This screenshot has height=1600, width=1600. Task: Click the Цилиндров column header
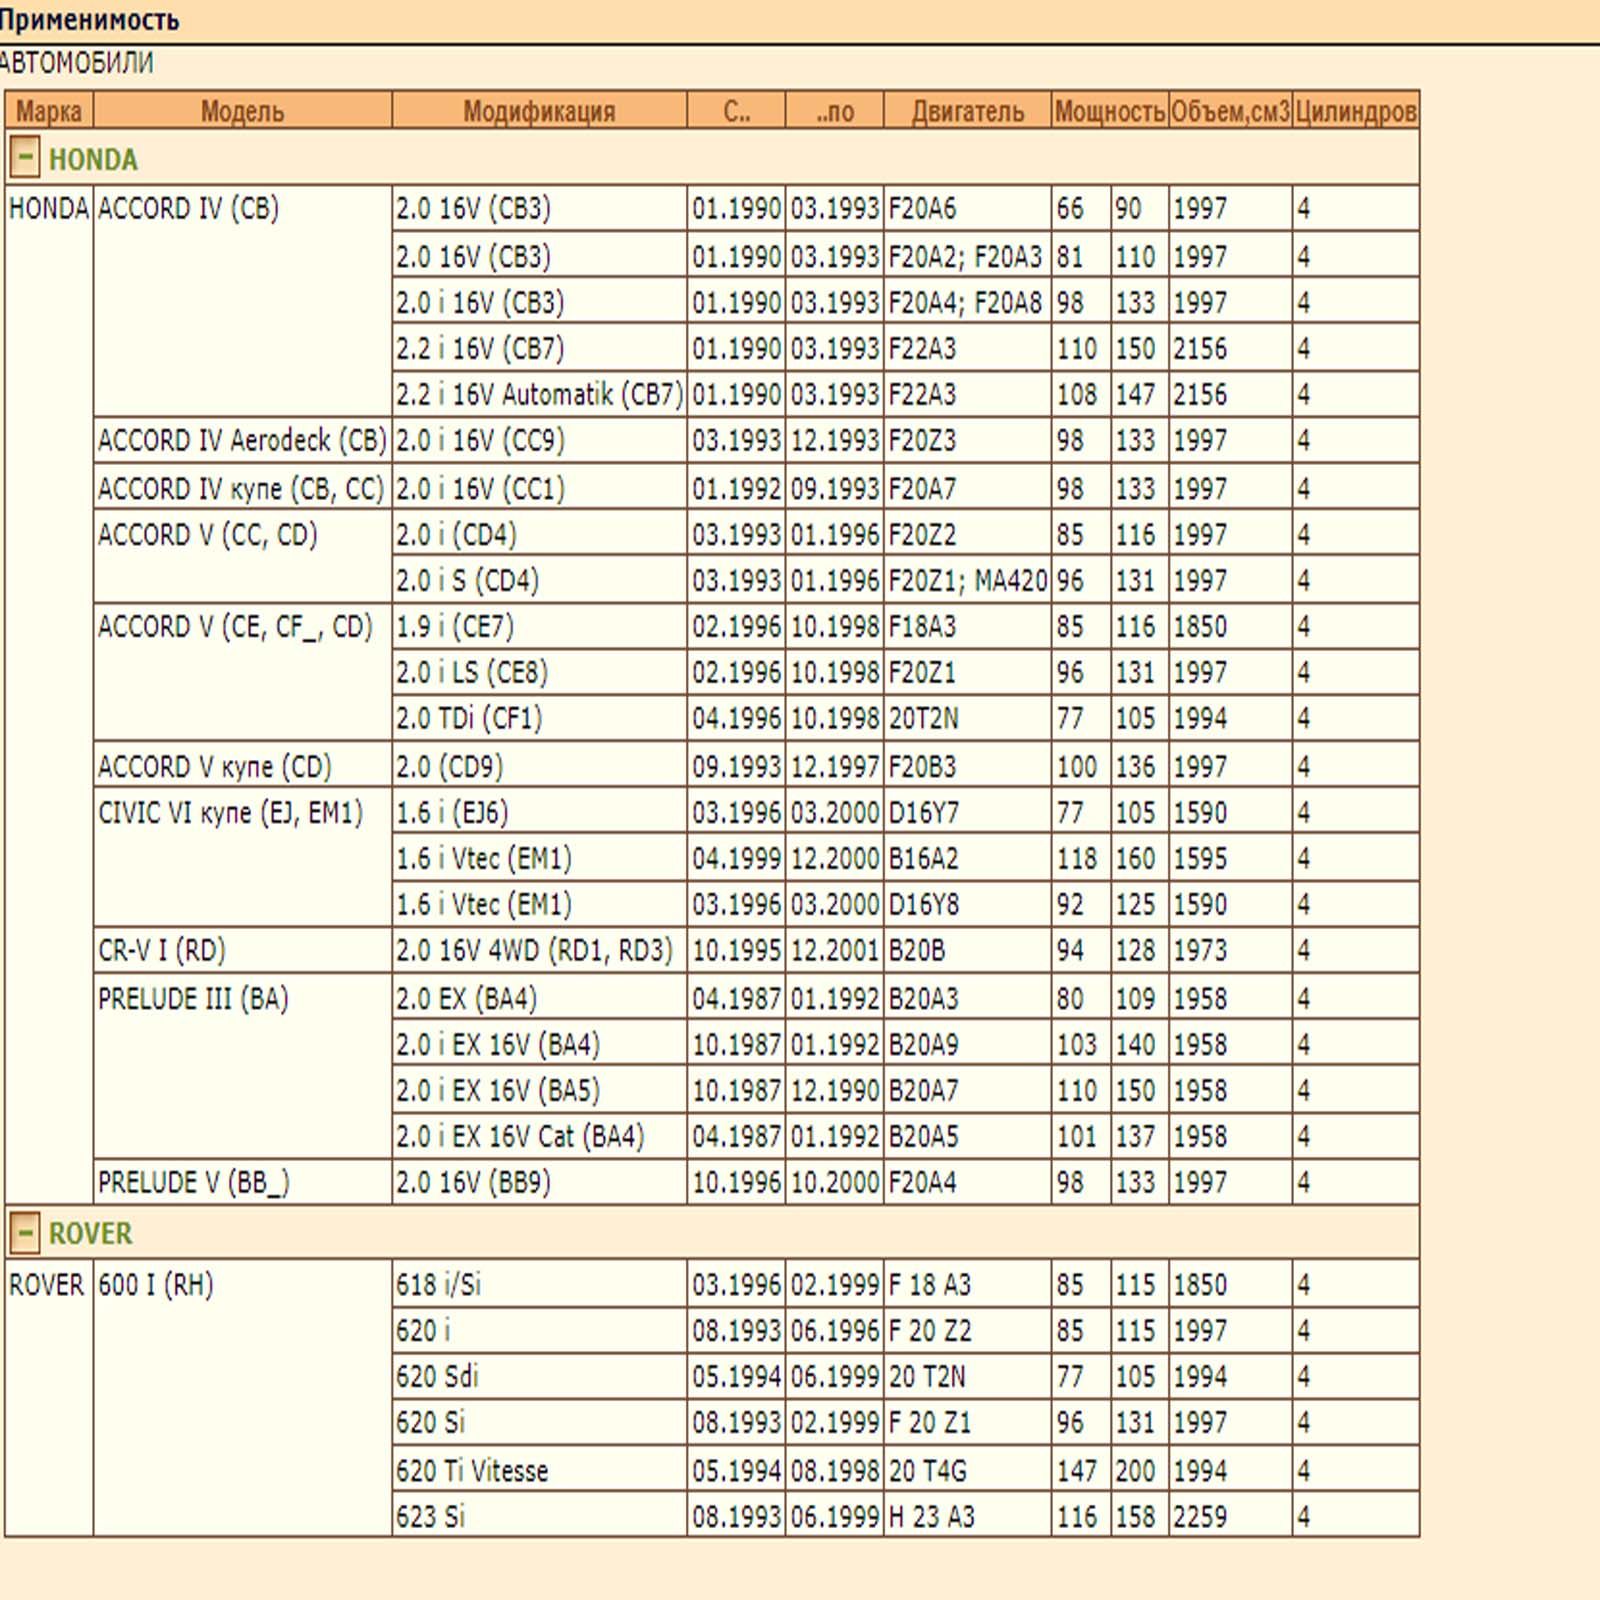click(x=1355, y=111)
